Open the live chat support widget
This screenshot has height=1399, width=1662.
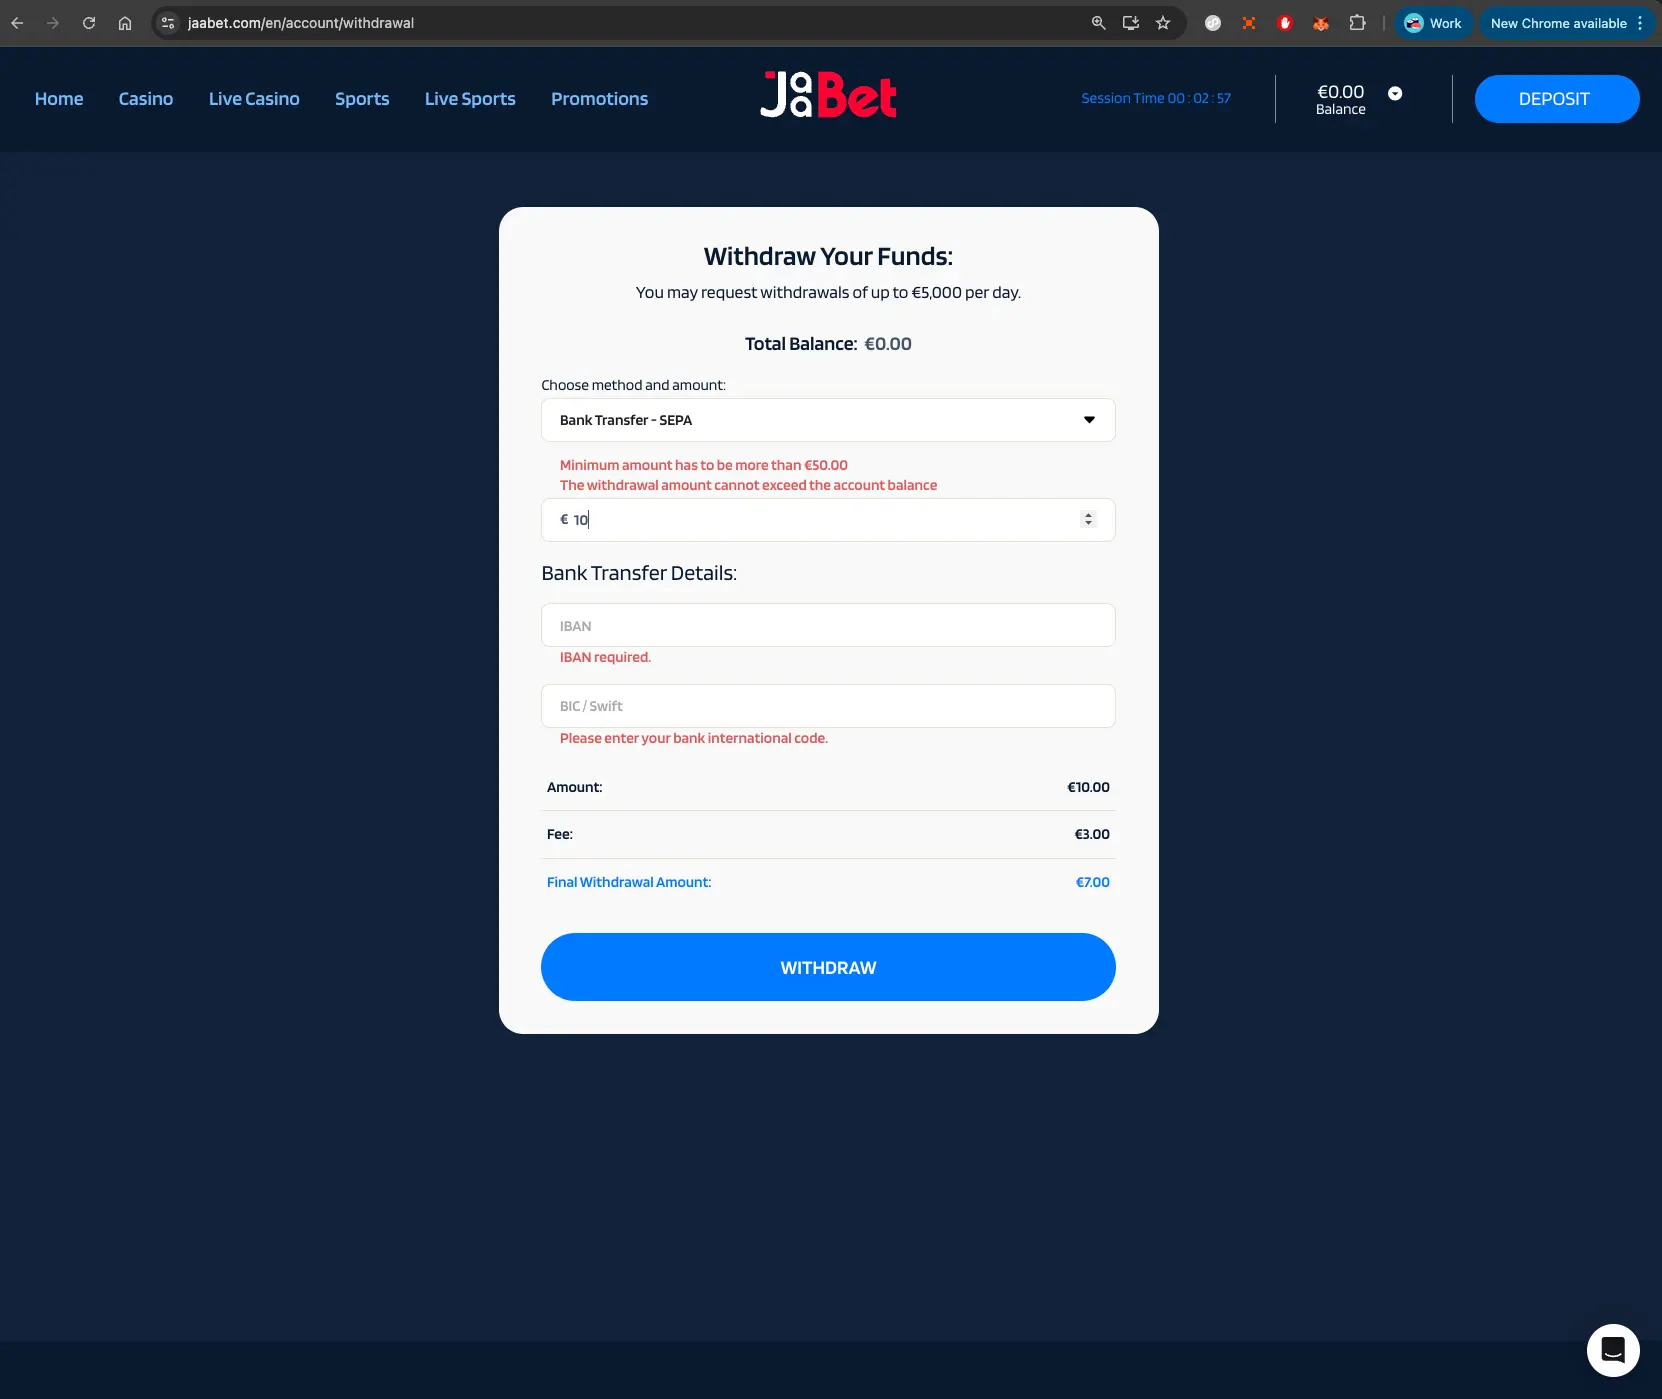1613,1350
